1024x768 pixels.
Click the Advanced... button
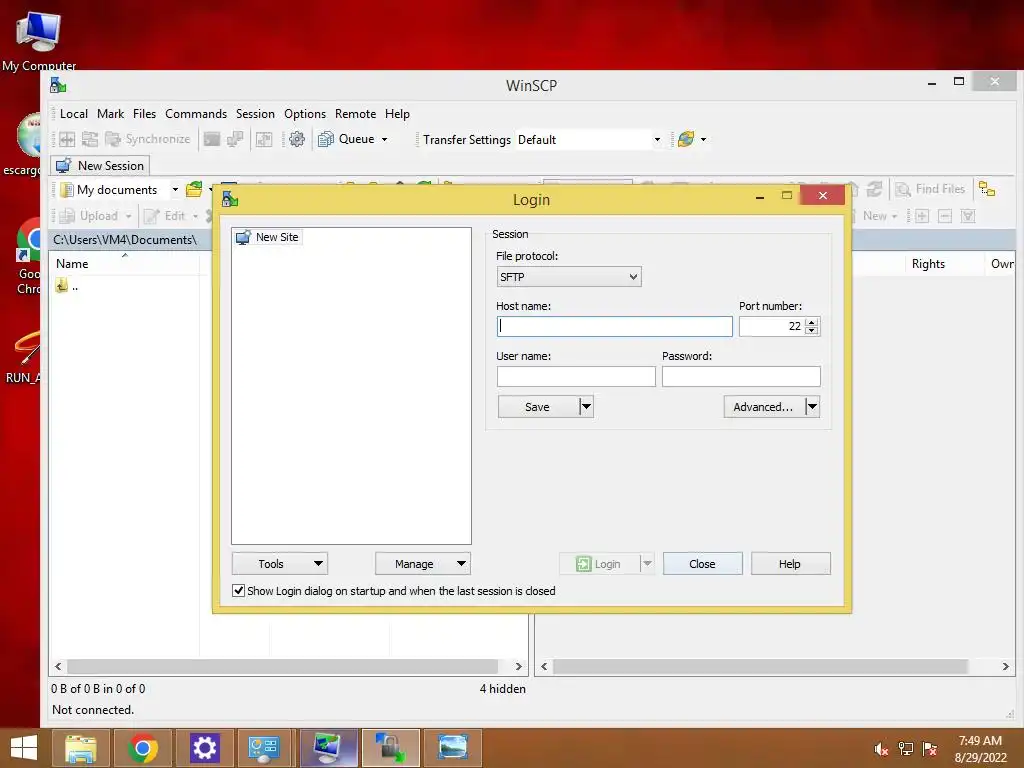(x=763, y=407)
